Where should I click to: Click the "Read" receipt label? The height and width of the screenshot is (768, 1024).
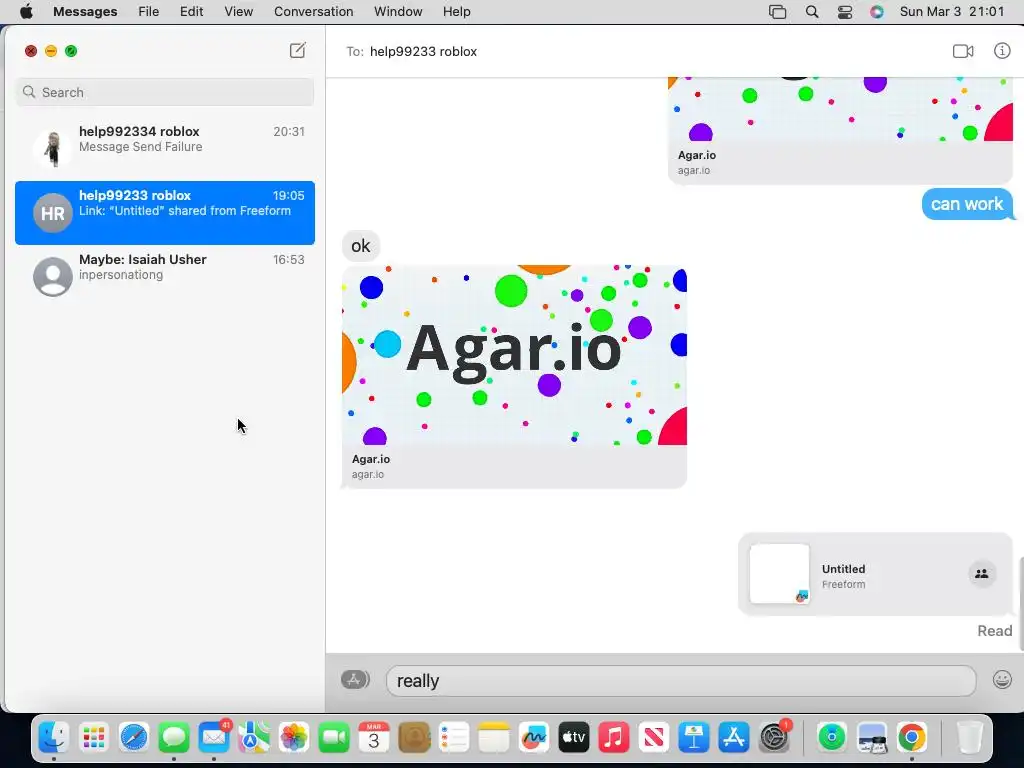click(x=994, y=631)
